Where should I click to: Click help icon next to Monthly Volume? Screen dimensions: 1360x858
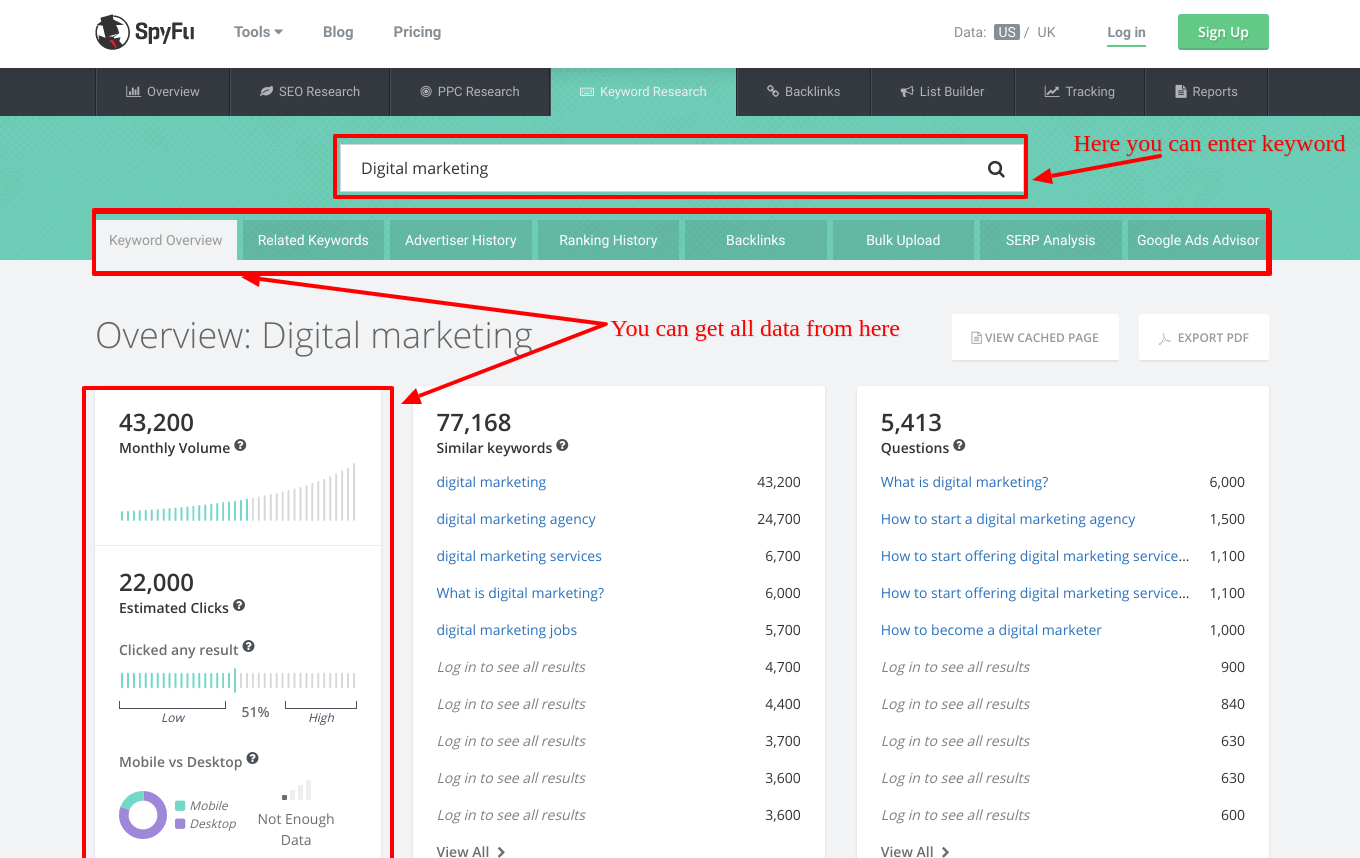pyautogui.click(x=241, y=446)
